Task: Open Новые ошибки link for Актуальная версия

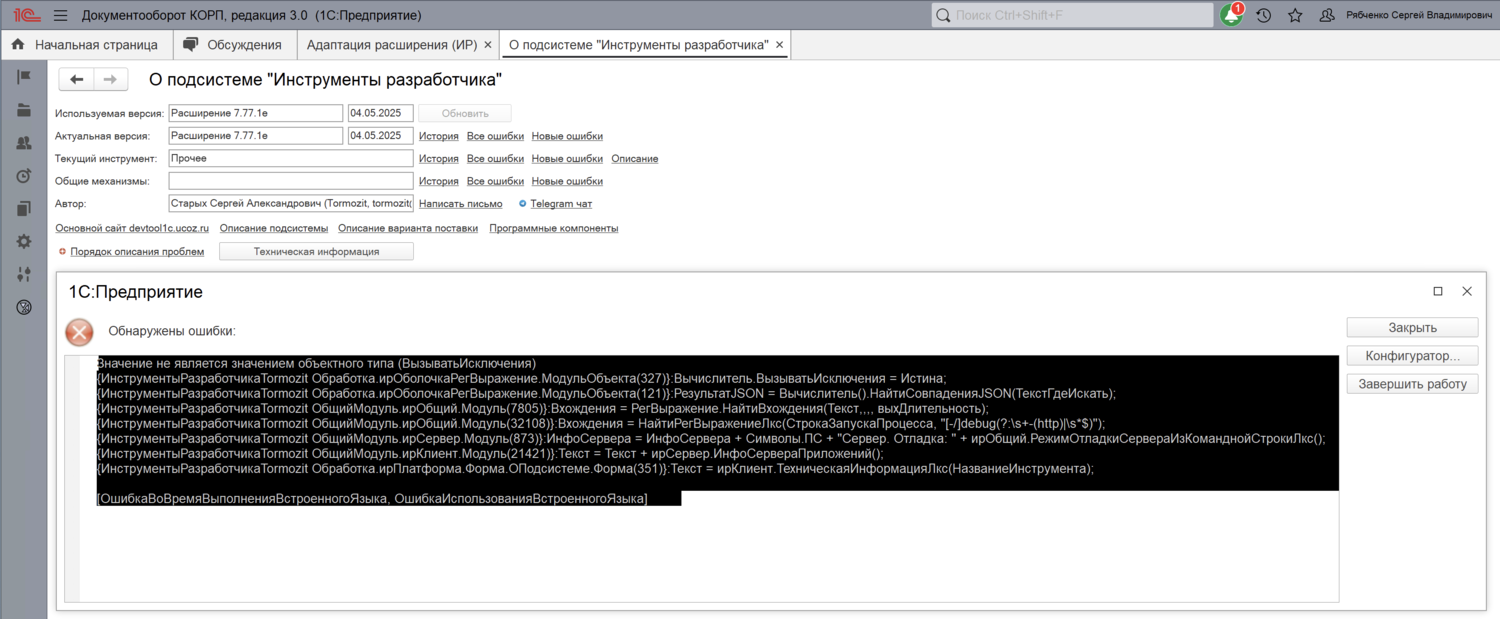Action: pyautogui.click(x=567, y=136)
